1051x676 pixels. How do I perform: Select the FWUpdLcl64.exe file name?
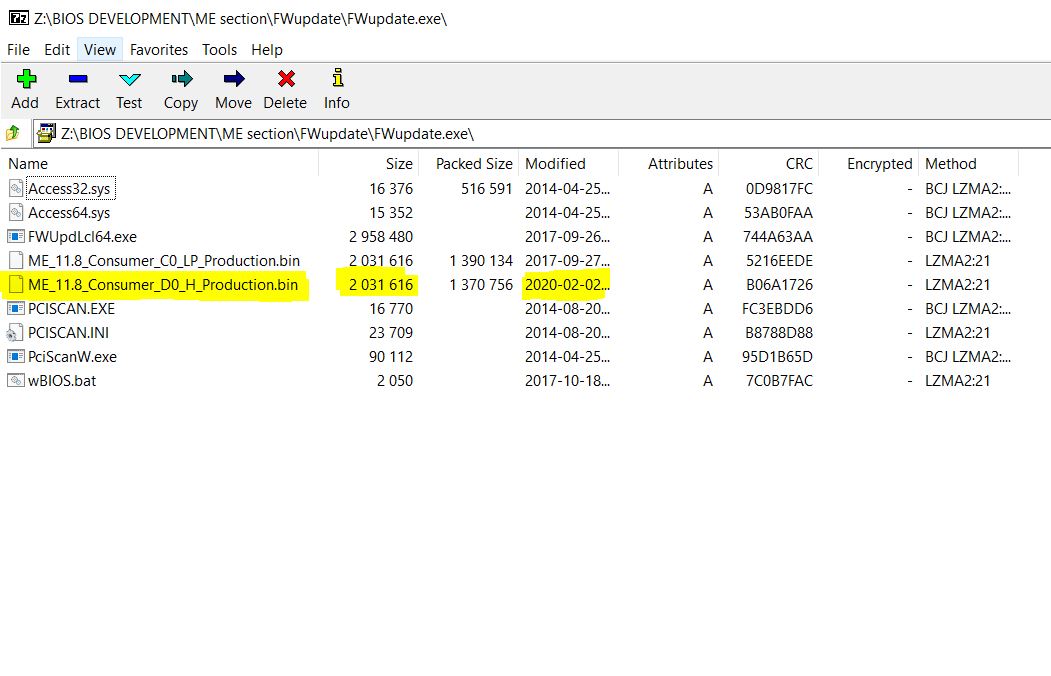82,236
